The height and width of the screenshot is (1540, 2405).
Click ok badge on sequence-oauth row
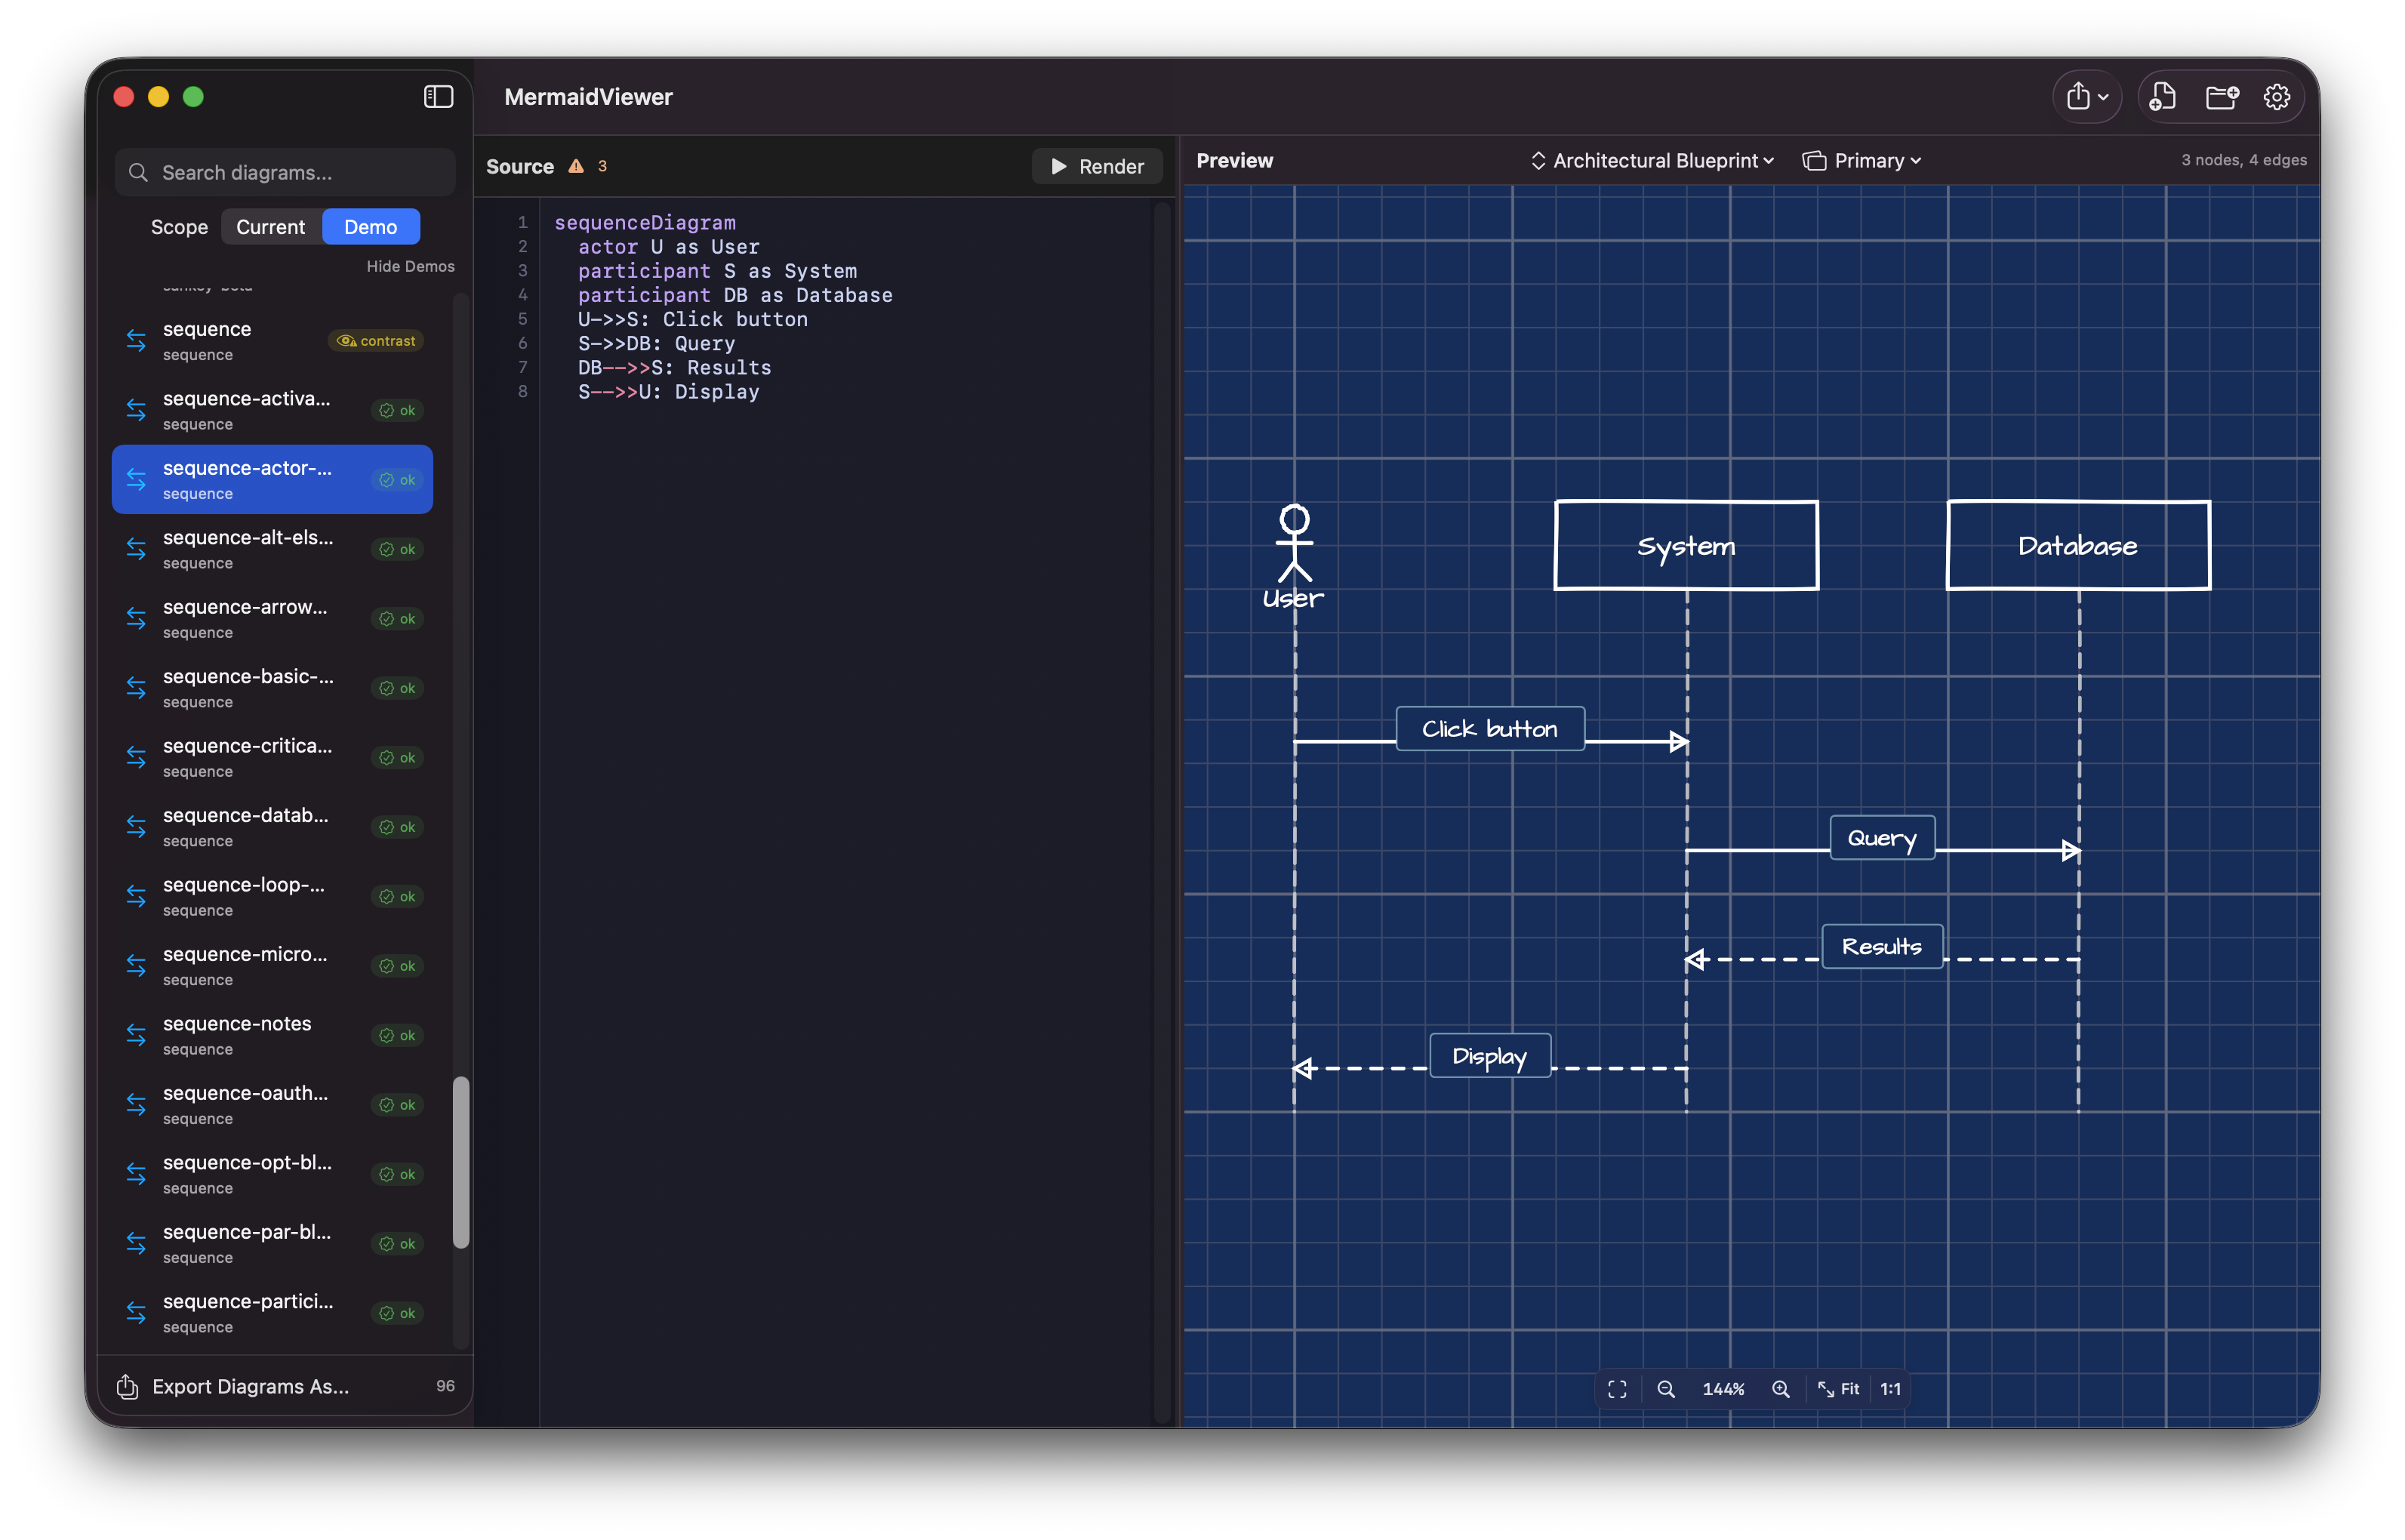(397, 1105)
